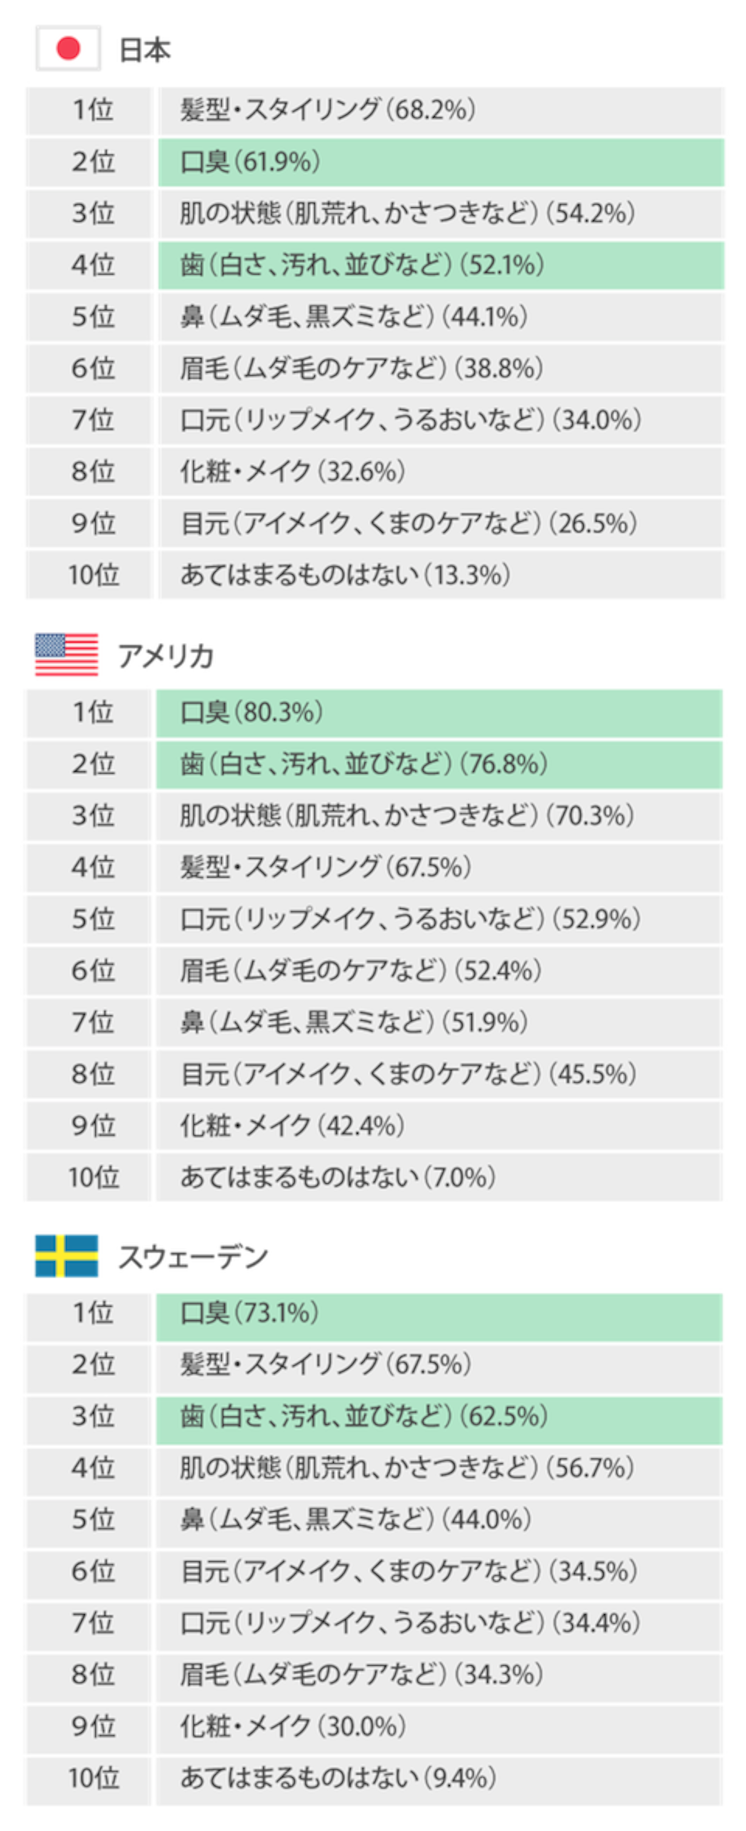
Task: Click 歯 (76.8%) highlighted row
Action: [439, 764]
